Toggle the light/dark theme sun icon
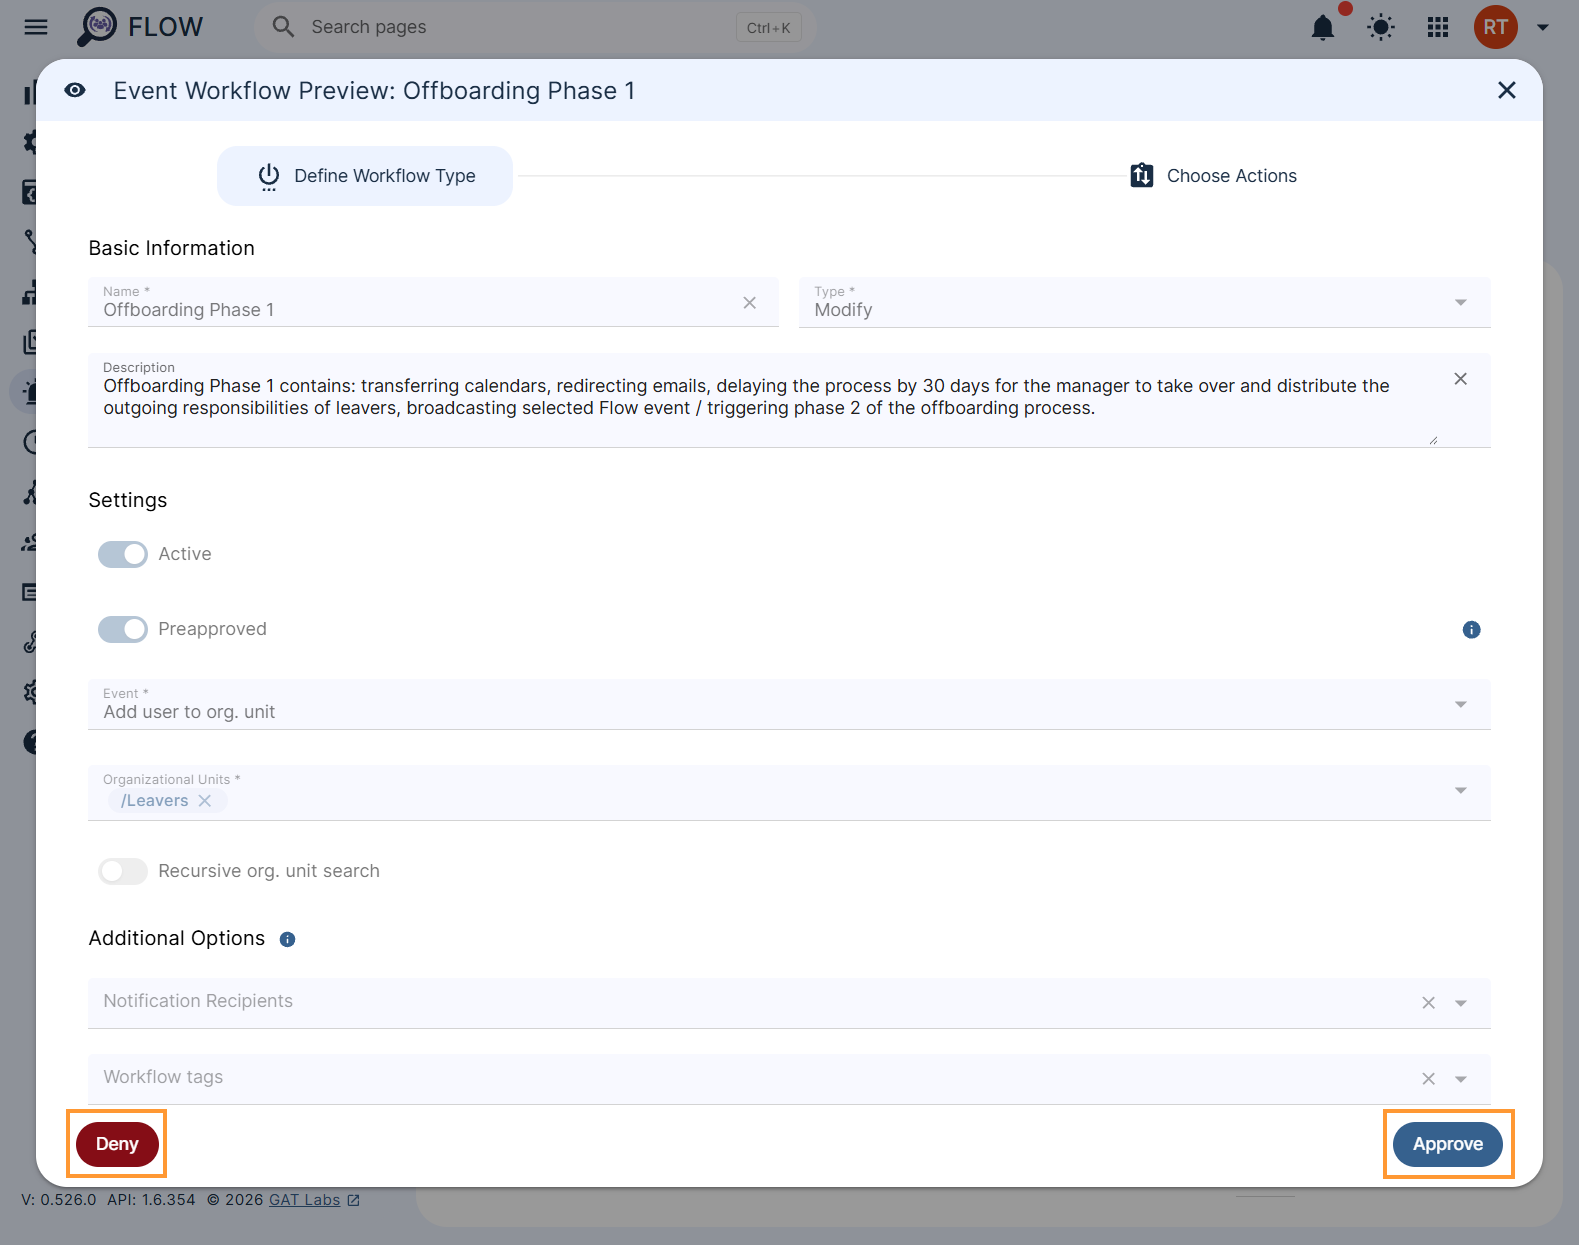Image resolution: width=1579 pixels, height=1245 pixels. click(x=1381, y=27)
